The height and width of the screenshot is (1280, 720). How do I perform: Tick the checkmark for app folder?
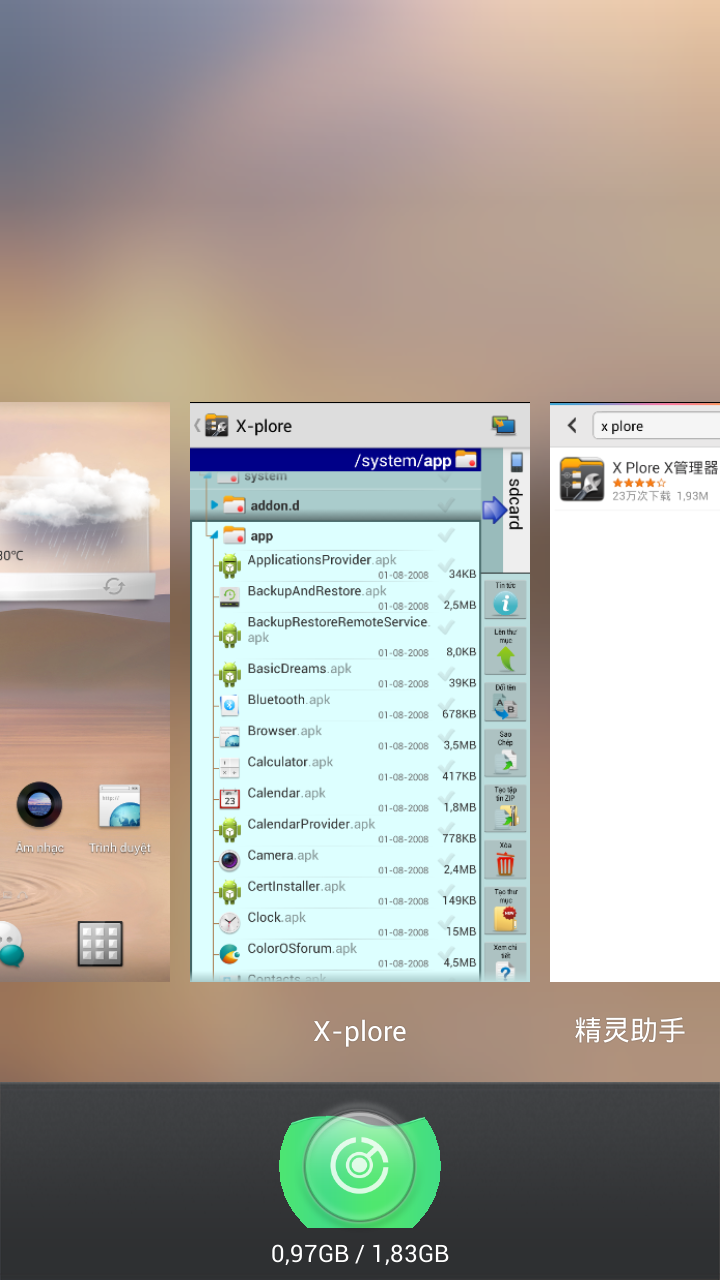click(x=447, y=536)
